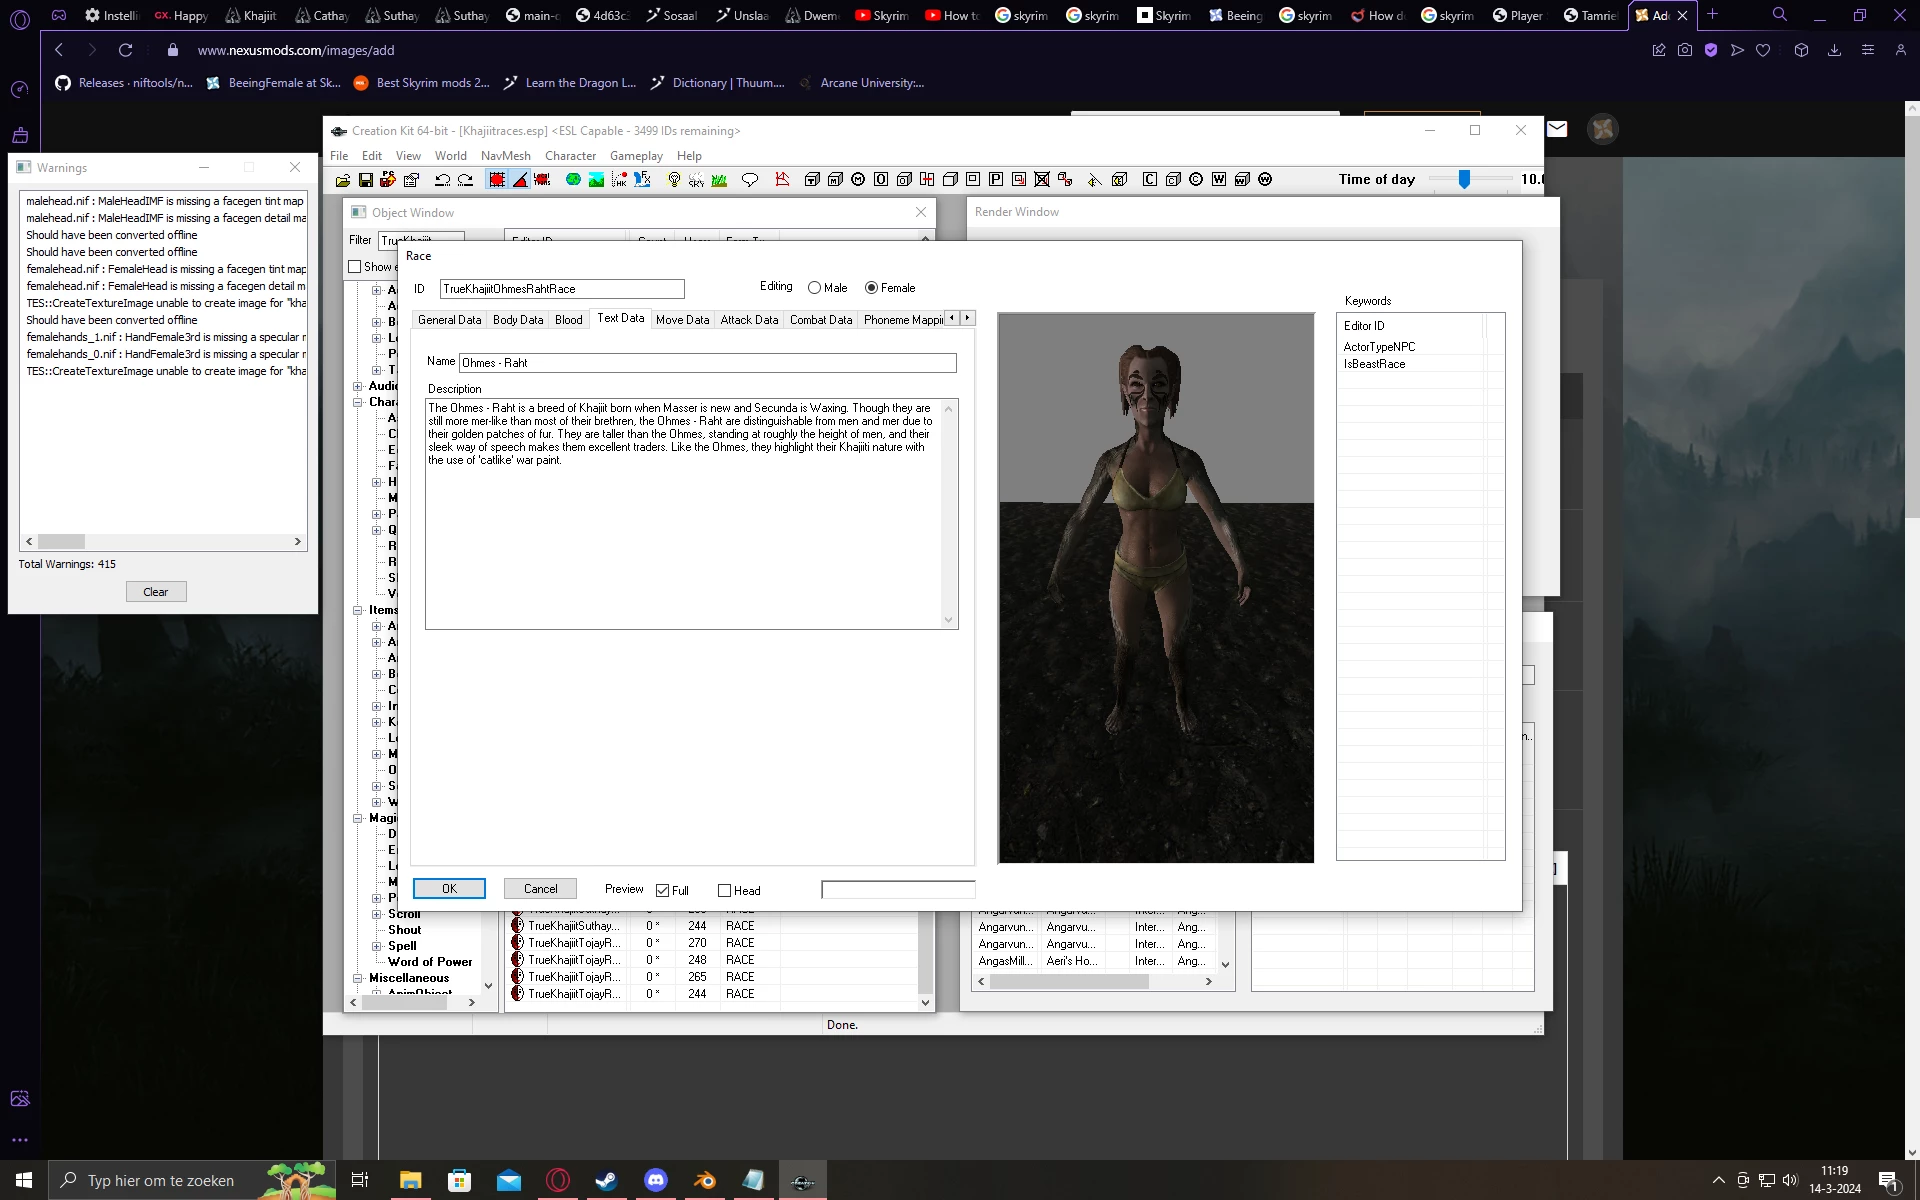The width and height of the screenshot is (1920, 1200).
Task: Open Blender from the Windows taskbar
Action: click(705, 1180)
